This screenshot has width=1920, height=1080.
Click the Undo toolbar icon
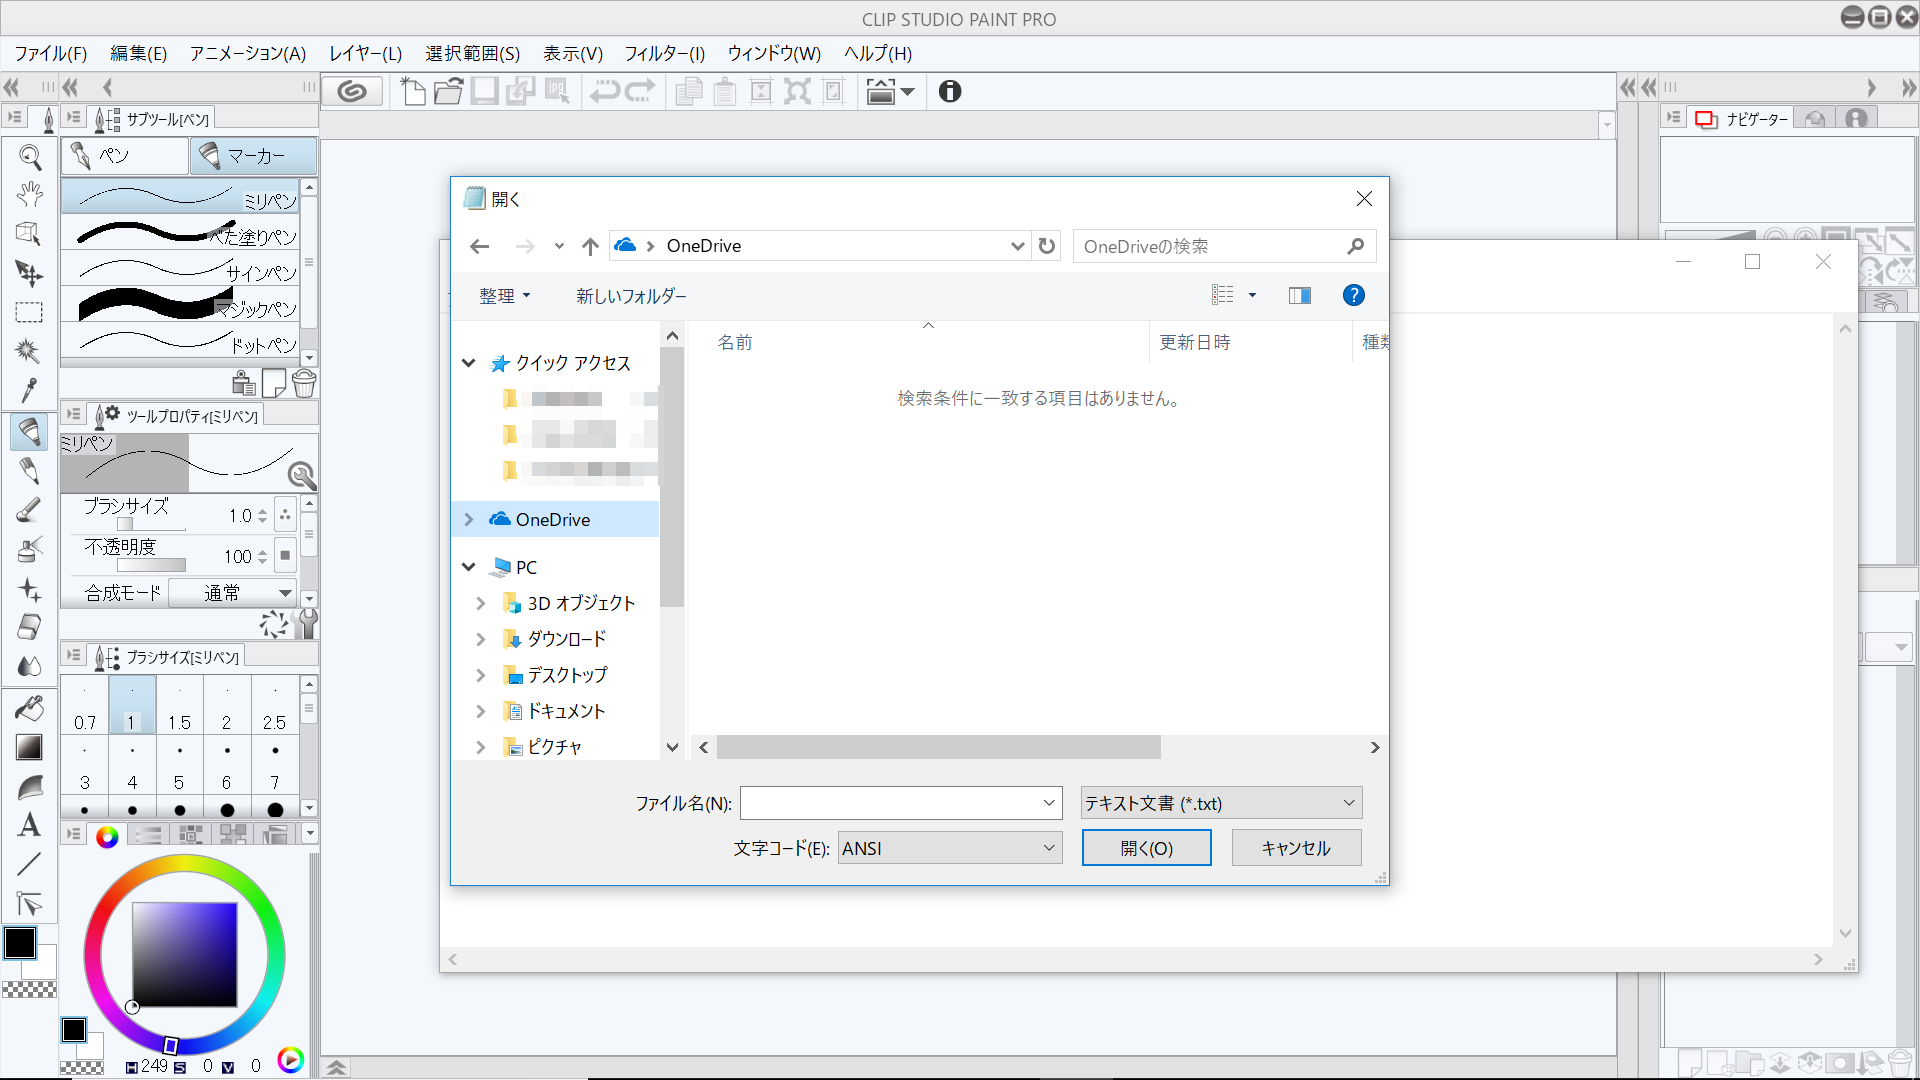coord(604,92)
